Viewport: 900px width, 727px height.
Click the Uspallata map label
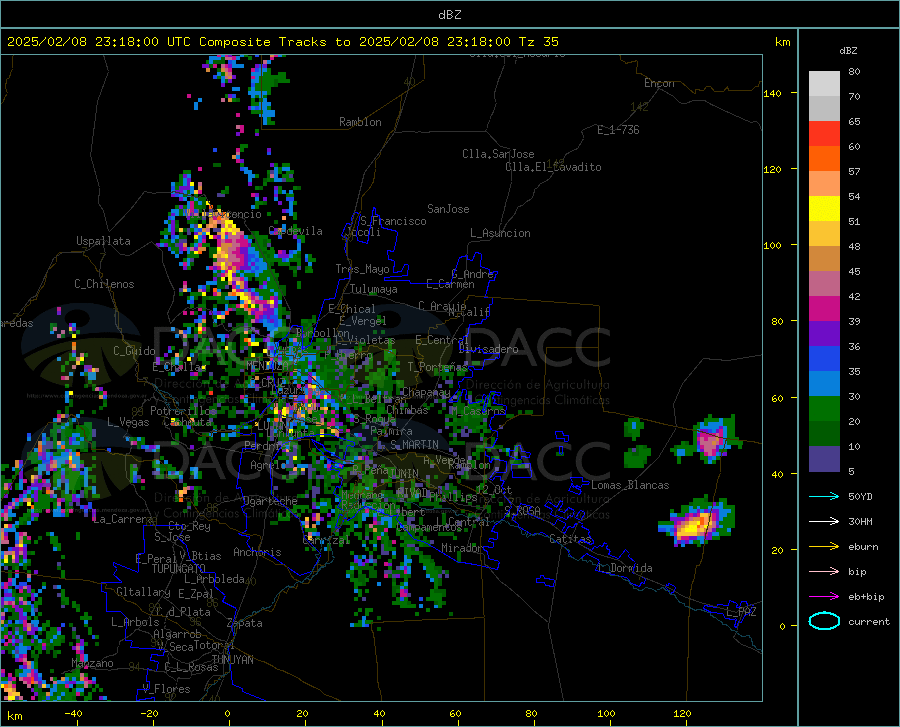[x=103, y=241]
